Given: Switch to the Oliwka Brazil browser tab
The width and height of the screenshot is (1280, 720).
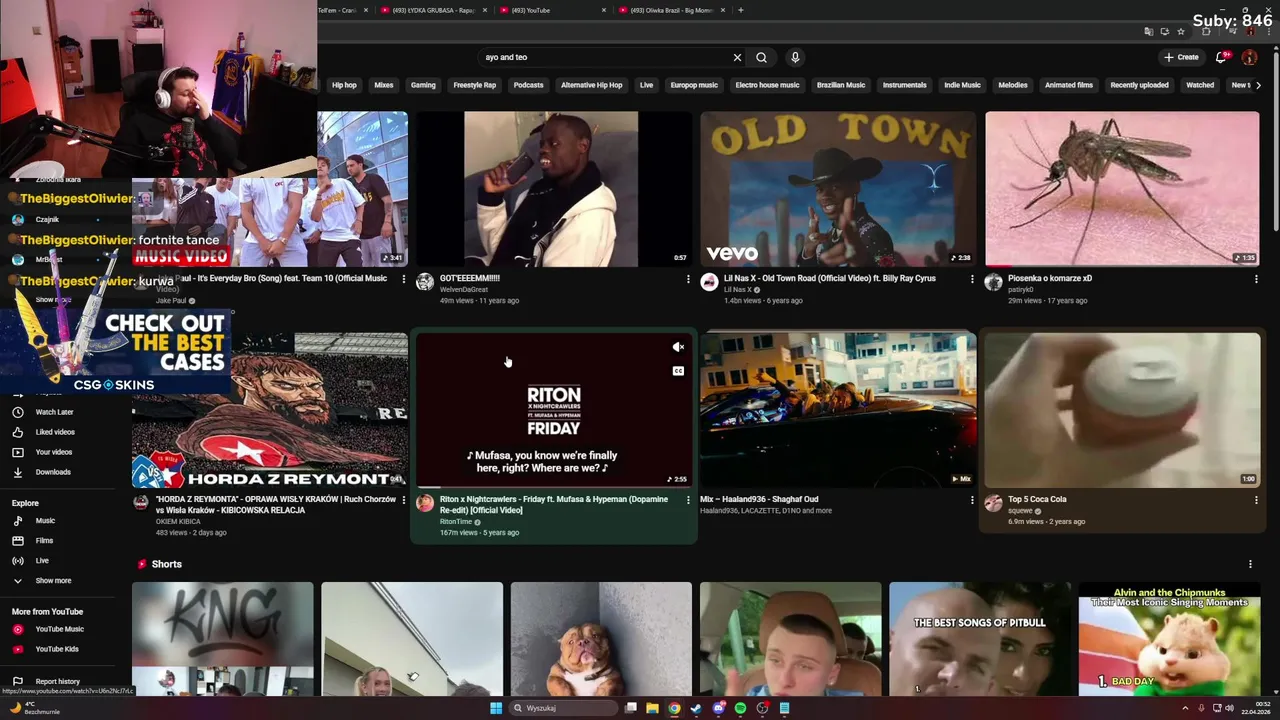Looking at the screenshot, I should 672,10.
